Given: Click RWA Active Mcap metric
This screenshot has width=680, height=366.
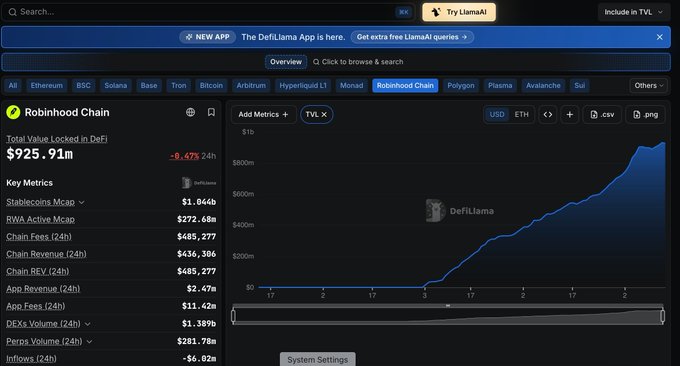Looking at the screenshot, I should click(40, 219).
